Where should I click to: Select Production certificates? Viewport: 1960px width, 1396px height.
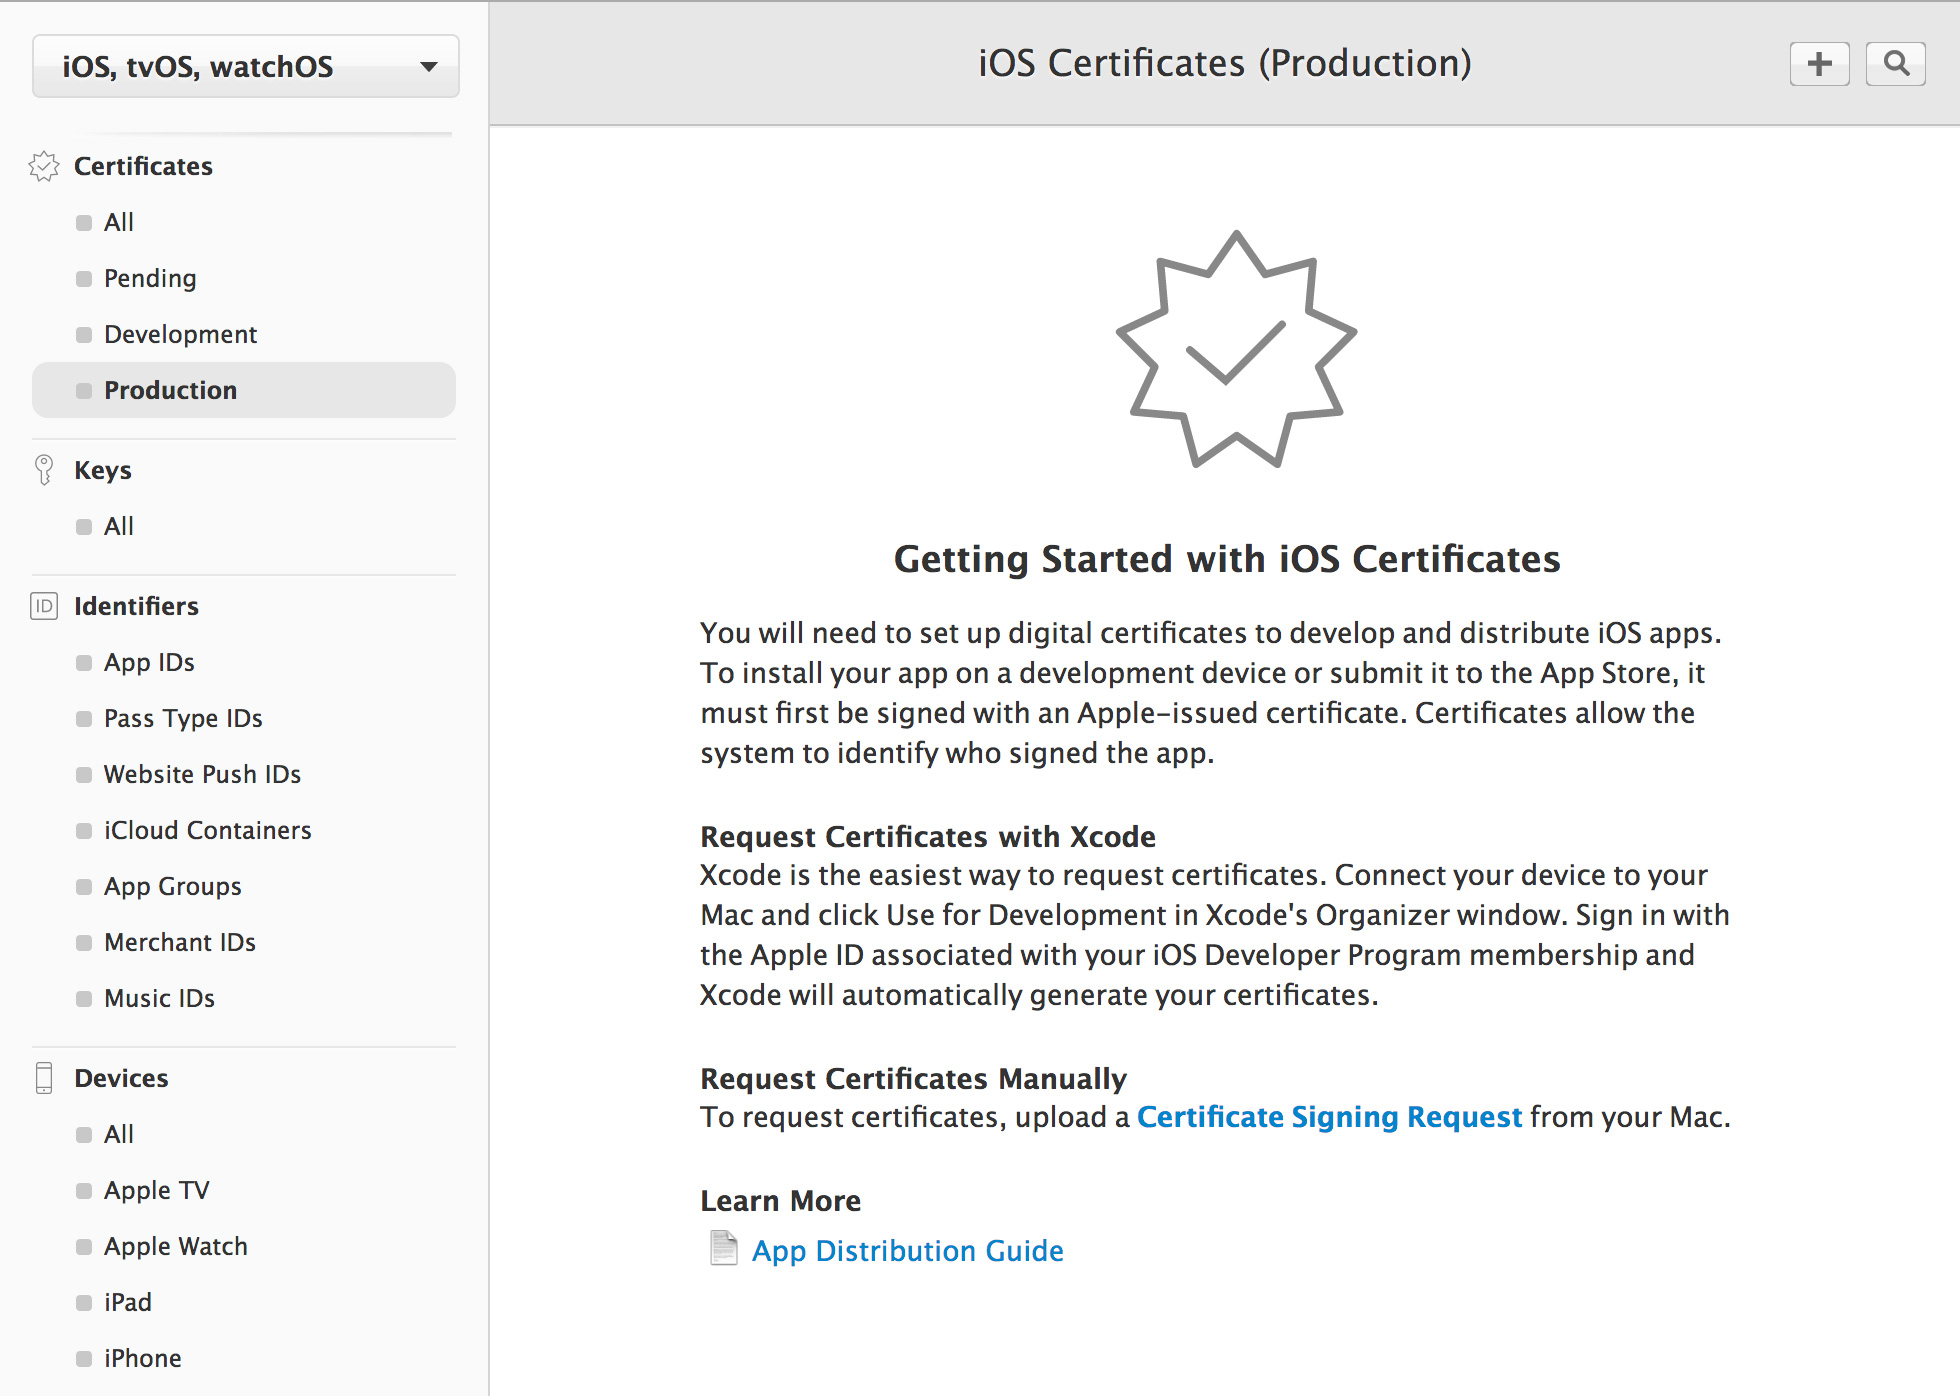click(244, 390)
